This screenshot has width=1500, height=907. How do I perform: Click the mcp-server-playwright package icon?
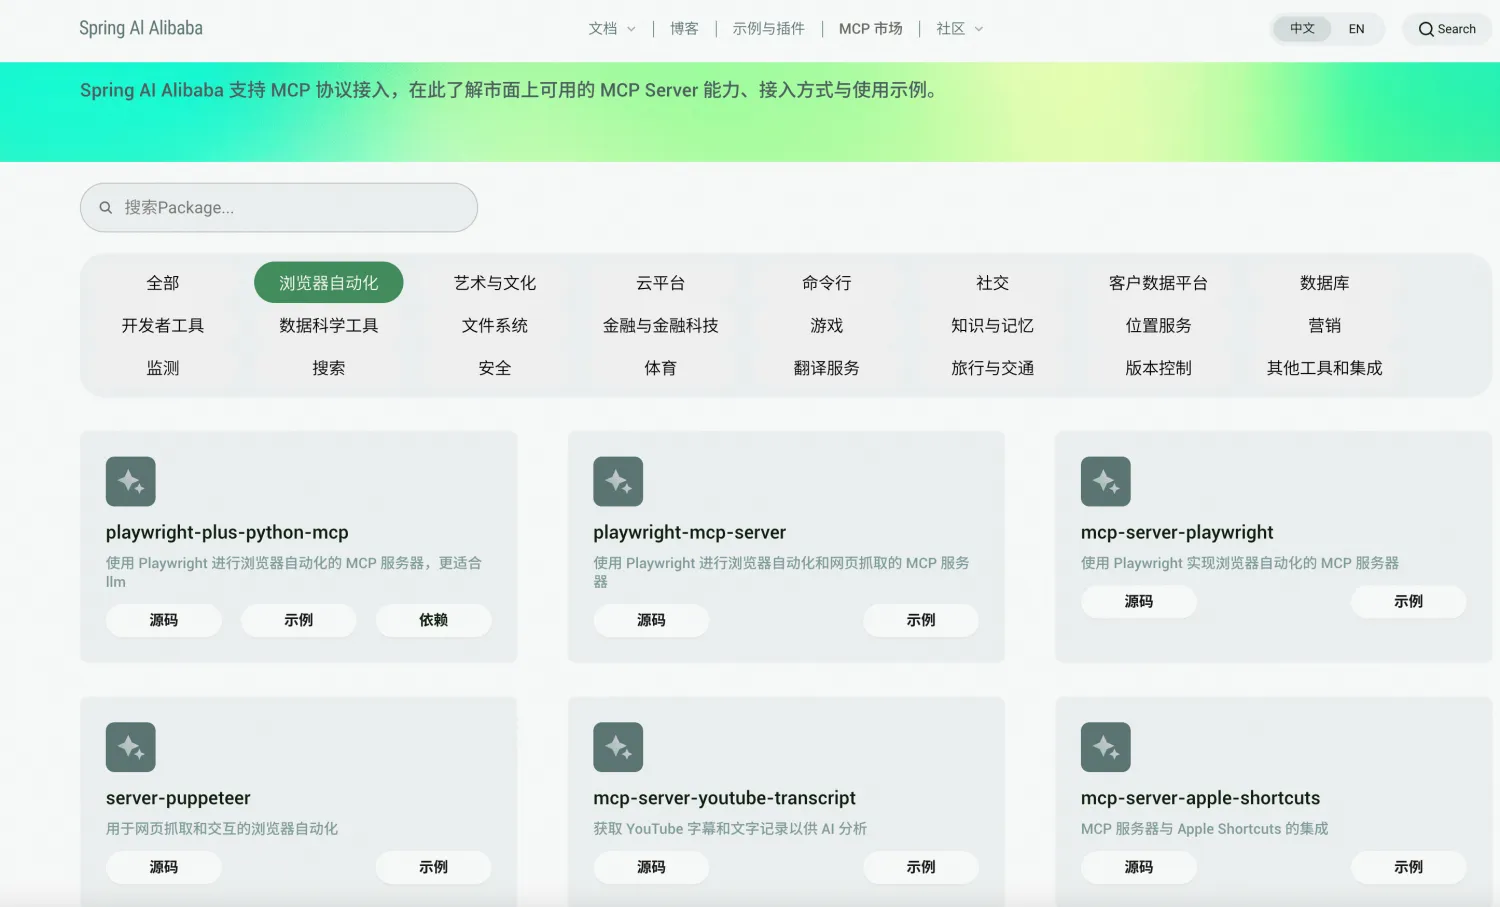click(x=1105, y=482)
